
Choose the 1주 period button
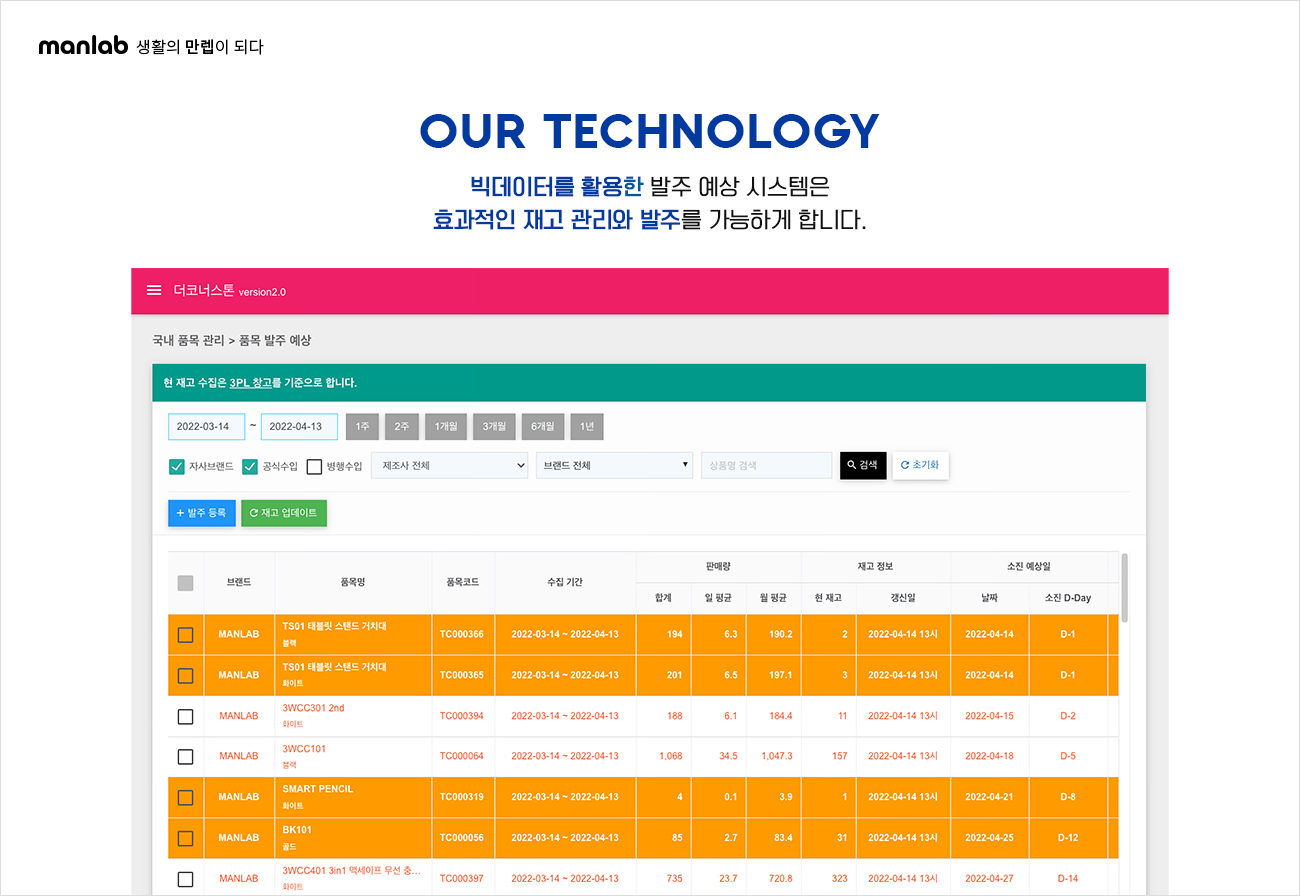362,427
